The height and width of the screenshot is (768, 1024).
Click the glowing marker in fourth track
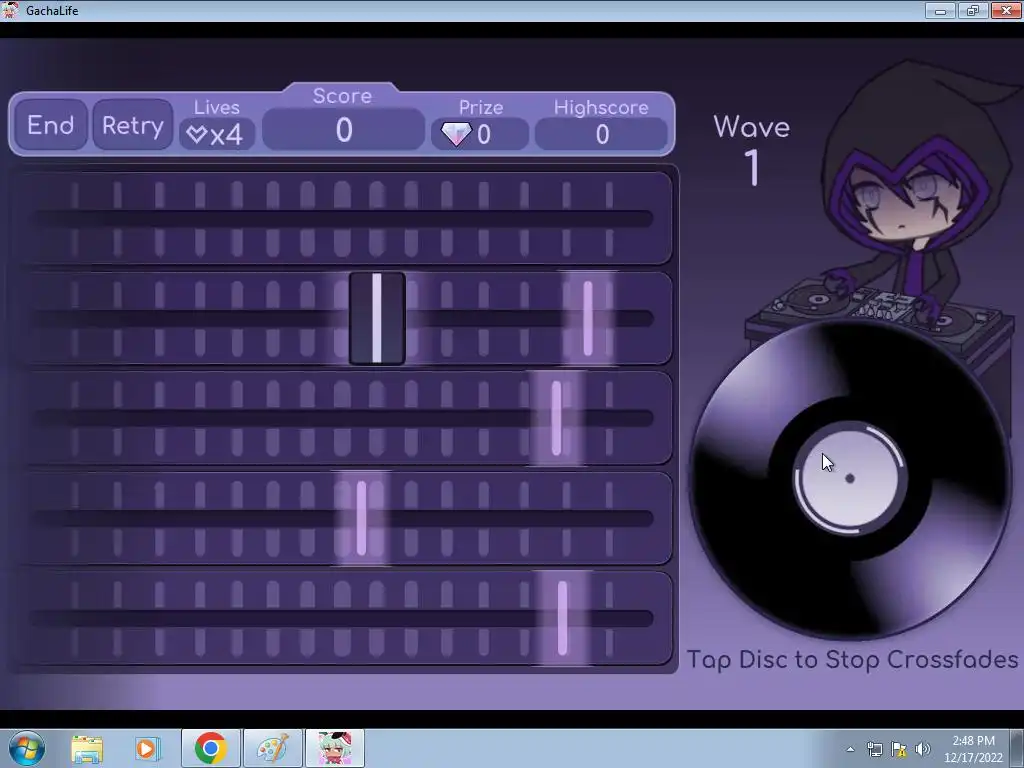click(361, 518)
